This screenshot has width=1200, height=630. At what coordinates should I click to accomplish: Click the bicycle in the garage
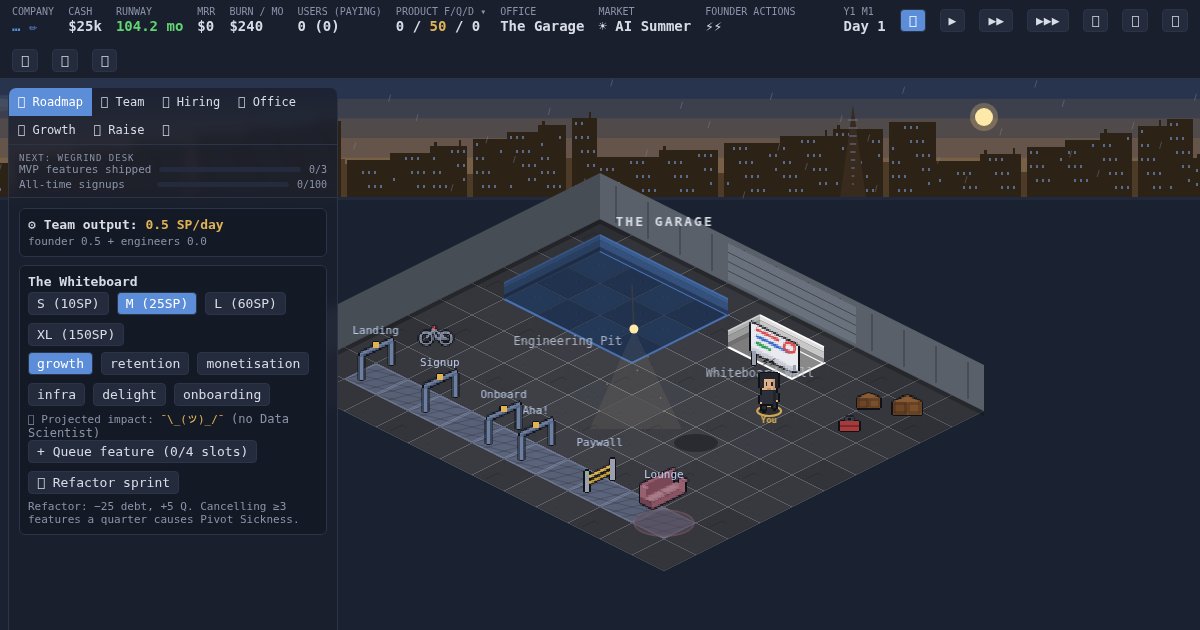click(x=436, y=335)
